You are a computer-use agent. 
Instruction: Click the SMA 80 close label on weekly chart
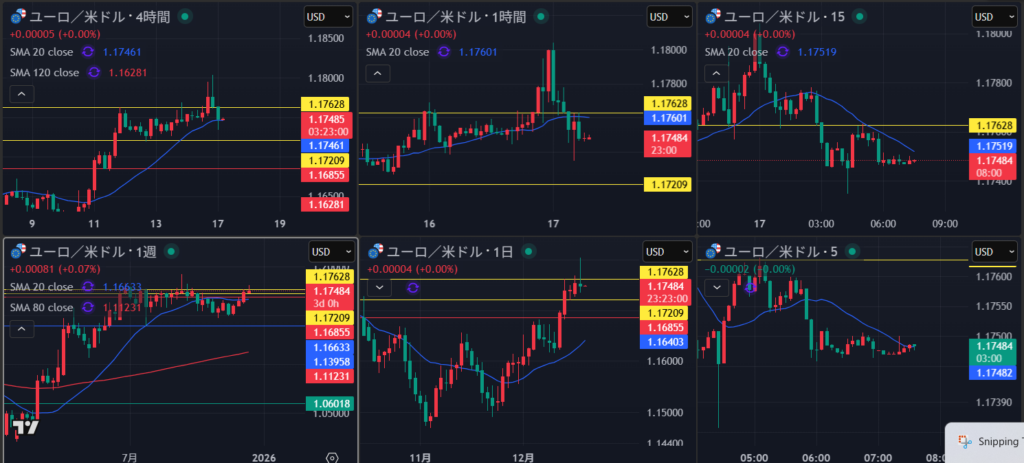click(x=42, y=307)
